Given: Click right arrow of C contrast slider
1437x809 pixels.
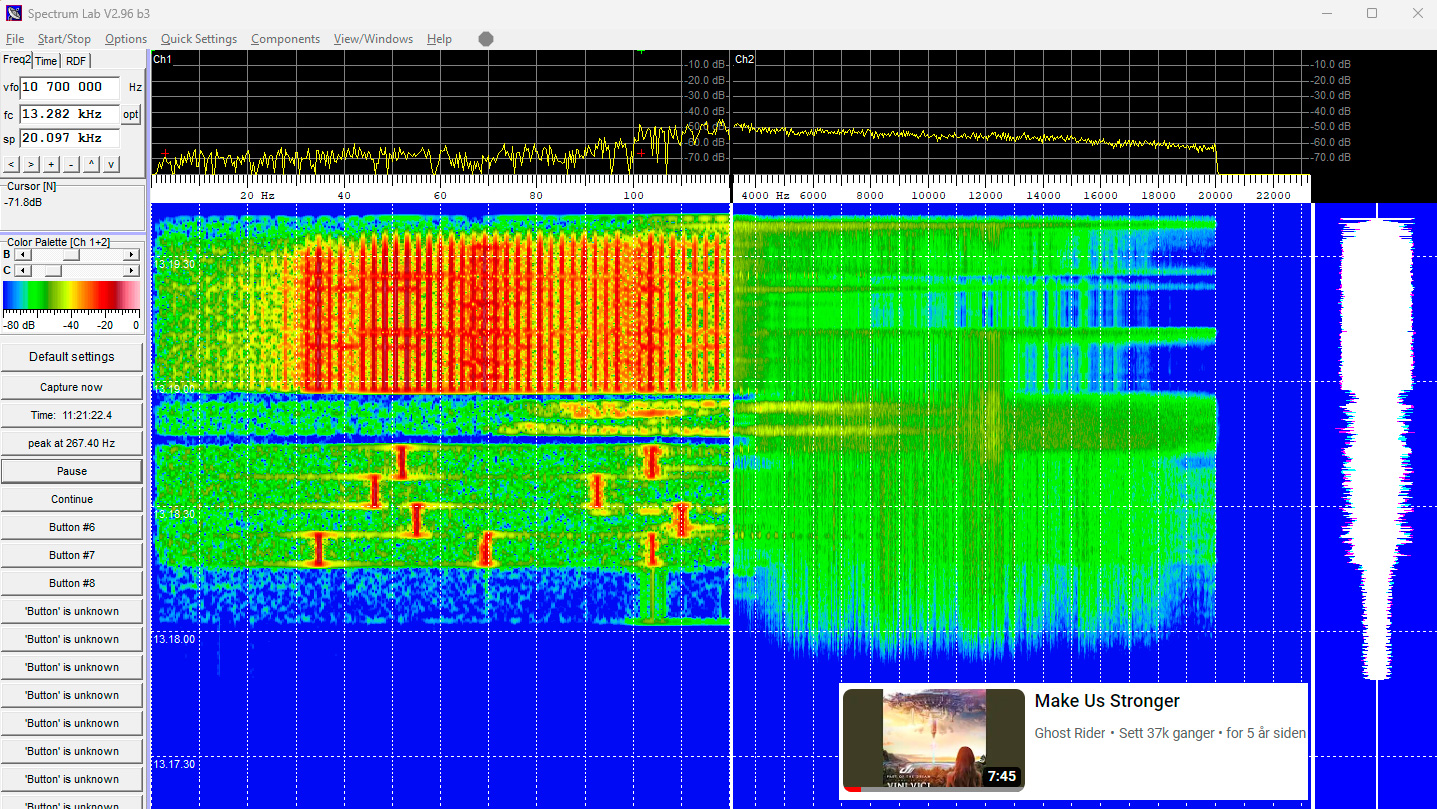Looking at the screenshot, I should 131,270.
